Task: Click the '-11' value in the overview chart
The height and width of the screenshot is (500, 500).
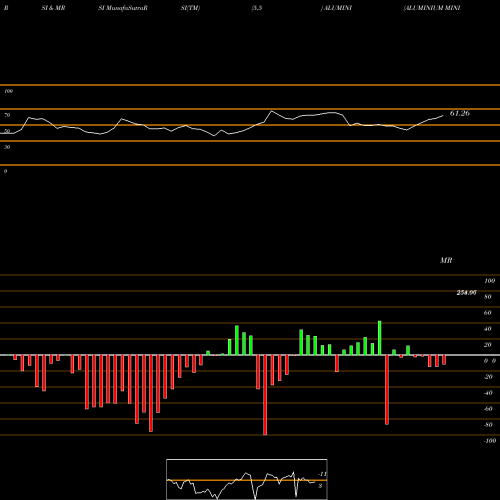Action: tap(322, 474)
